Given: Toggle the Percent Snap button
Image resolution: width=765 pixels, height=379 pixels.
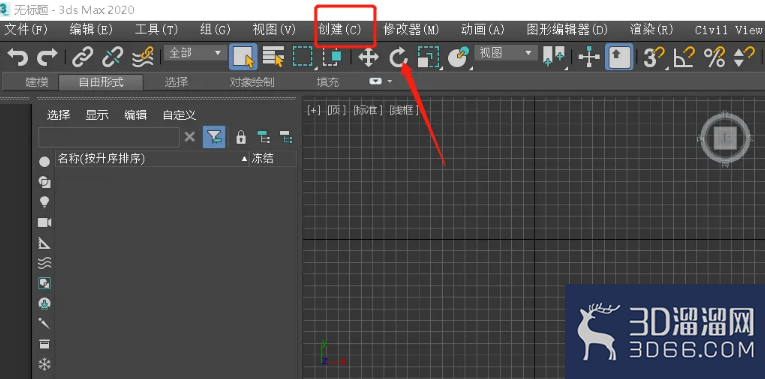Looking at the screenshot, I should [x=714, y=57].
